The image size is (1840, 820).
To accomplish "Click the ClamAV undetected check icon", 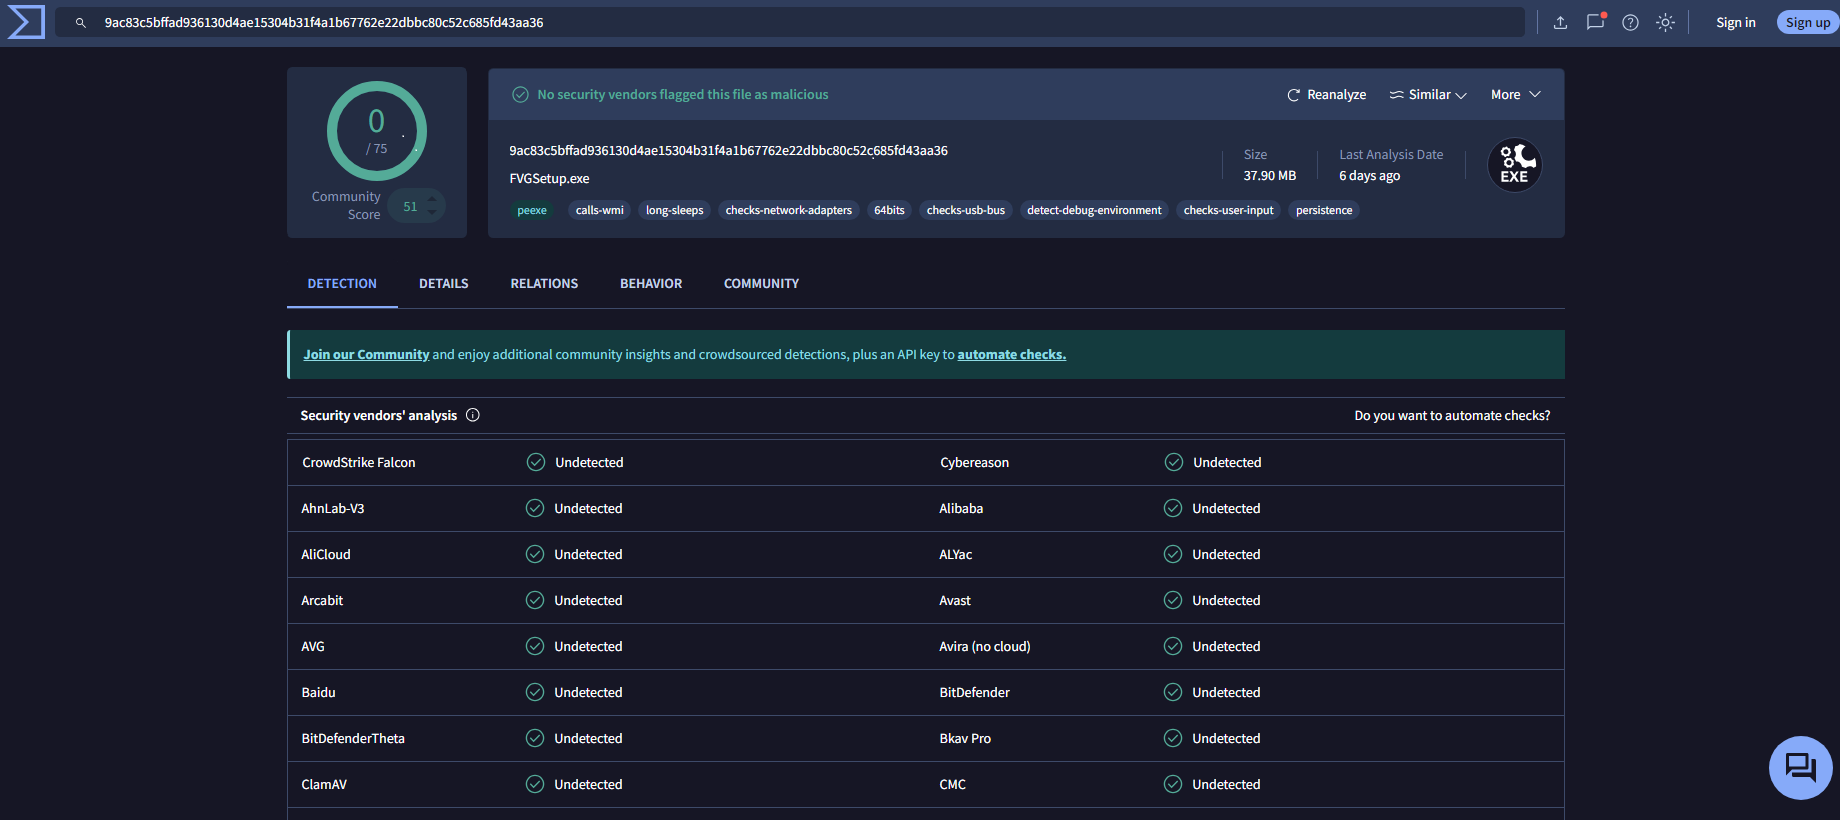I will [x=535, y=784].
